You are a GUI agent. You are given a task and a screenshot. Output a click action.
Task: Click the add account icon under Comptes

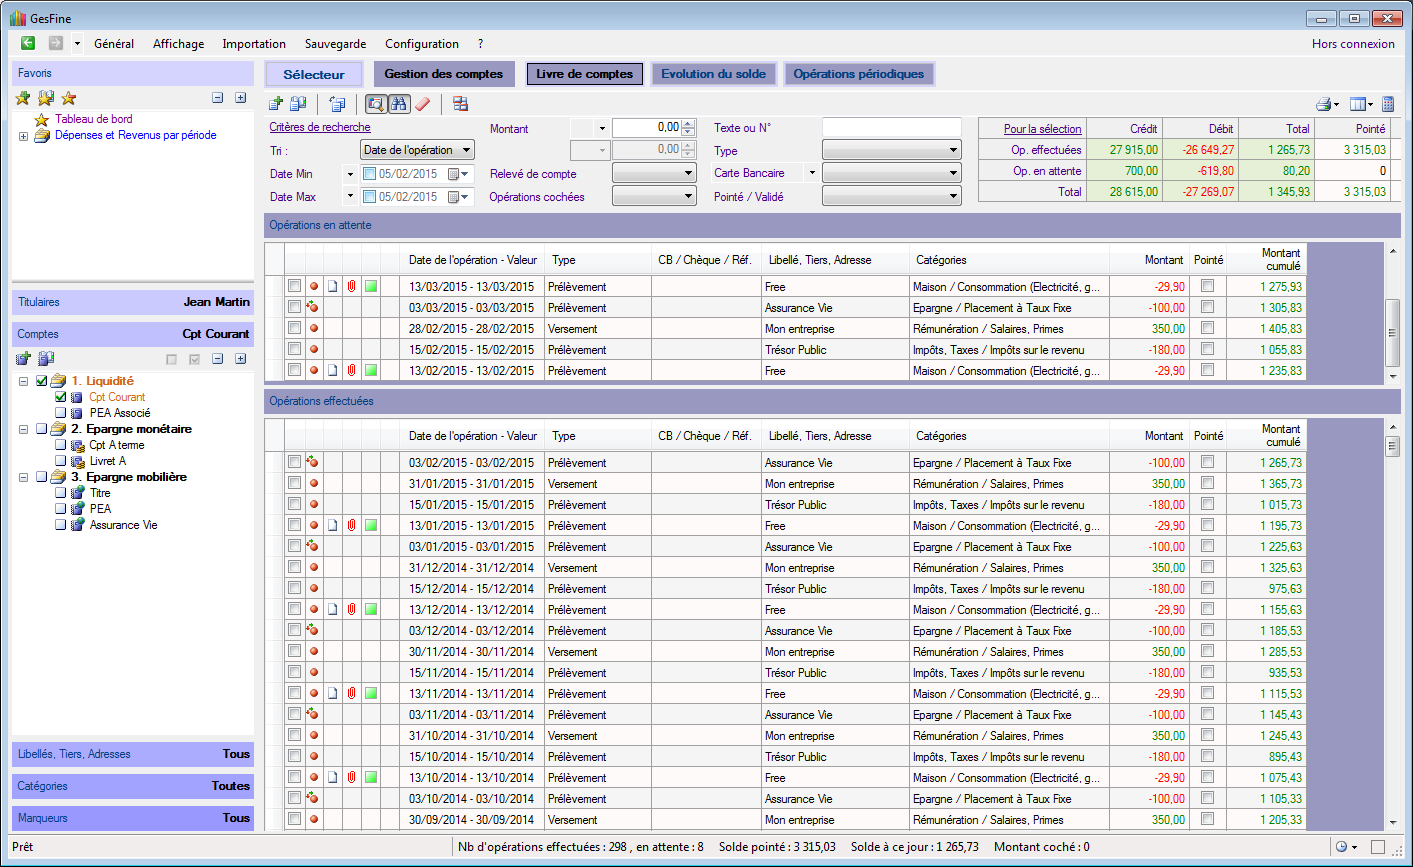pyautogui.click(x=23, y=359)
